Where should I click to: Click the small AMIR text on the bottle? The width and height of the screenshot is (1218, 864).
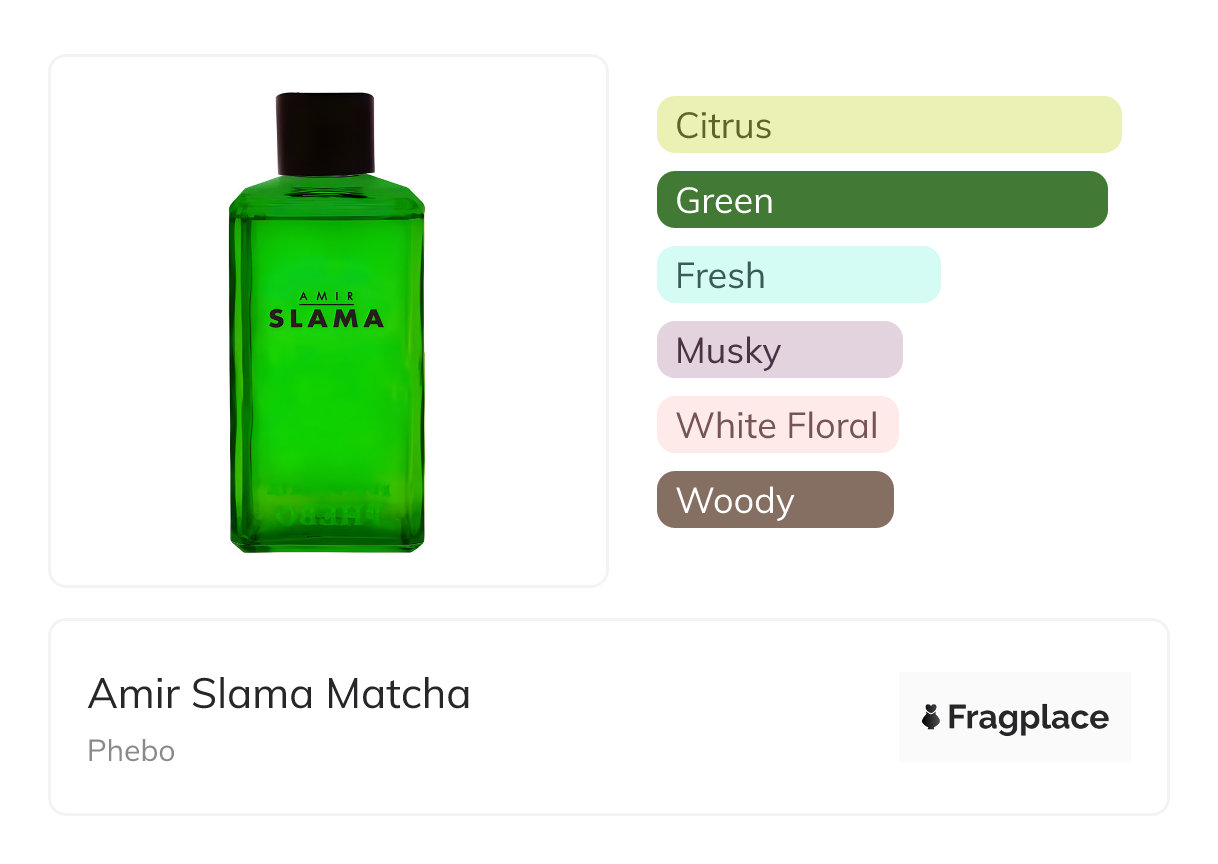[326, 297]
